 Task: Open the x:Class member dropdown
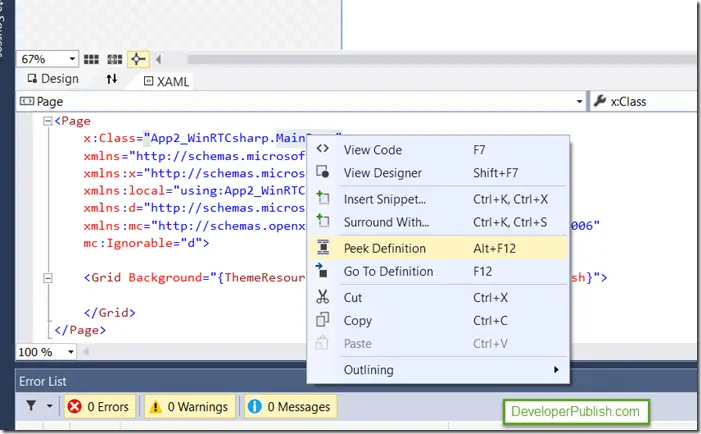coord(643,102)
